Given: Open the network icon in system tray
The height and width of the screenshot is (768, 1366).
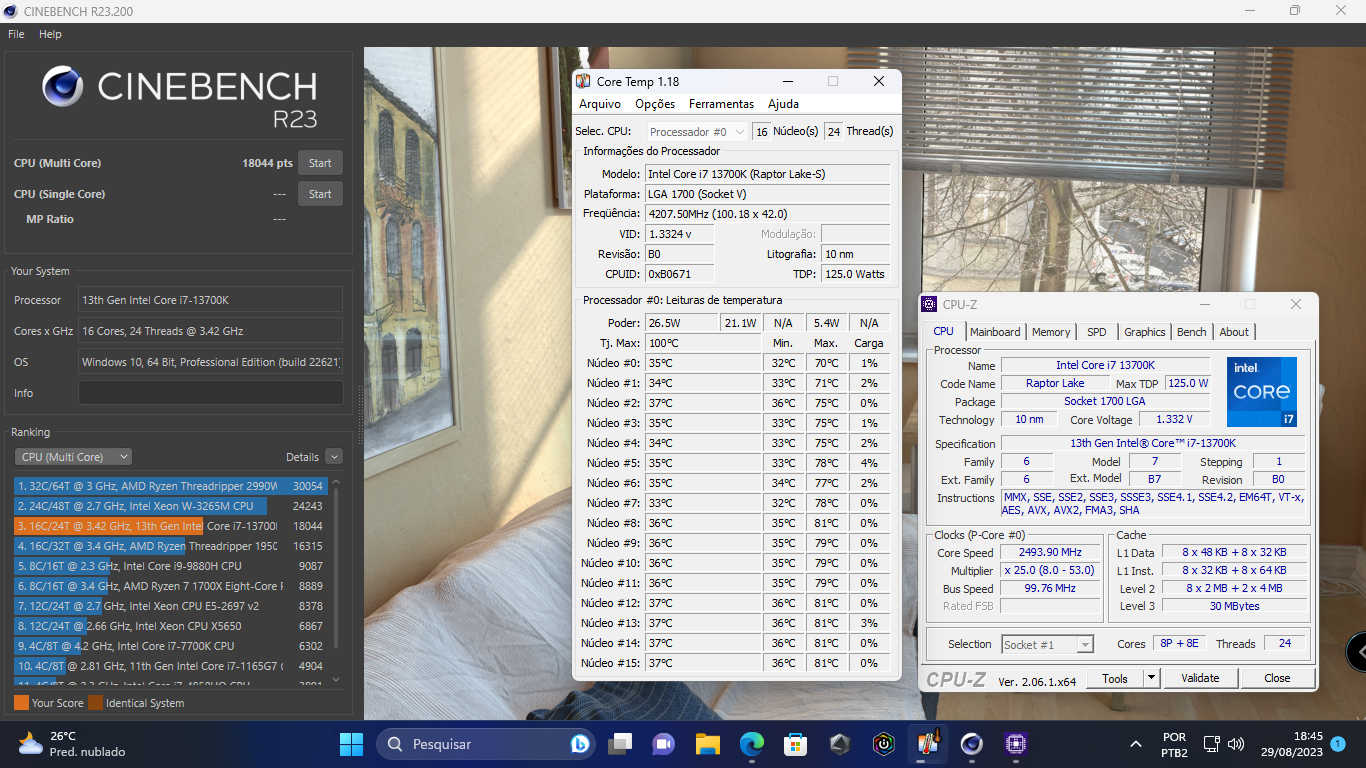Looking at the screenshot, I should [1212, 744].
